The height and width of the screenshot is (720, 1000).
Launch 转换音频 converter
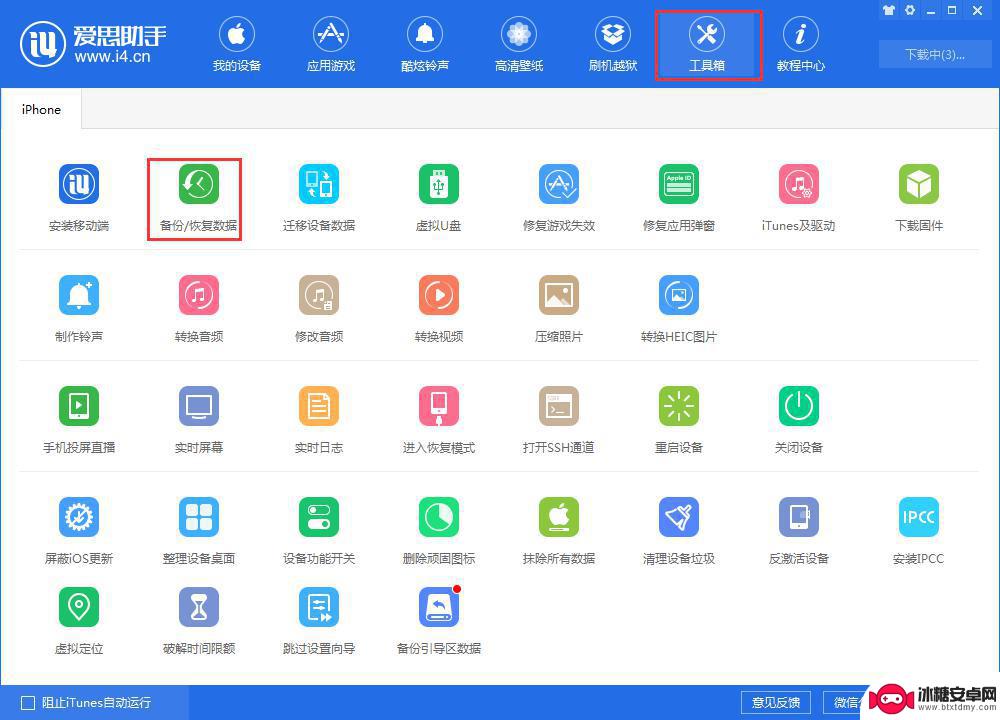tap(198, 308)
